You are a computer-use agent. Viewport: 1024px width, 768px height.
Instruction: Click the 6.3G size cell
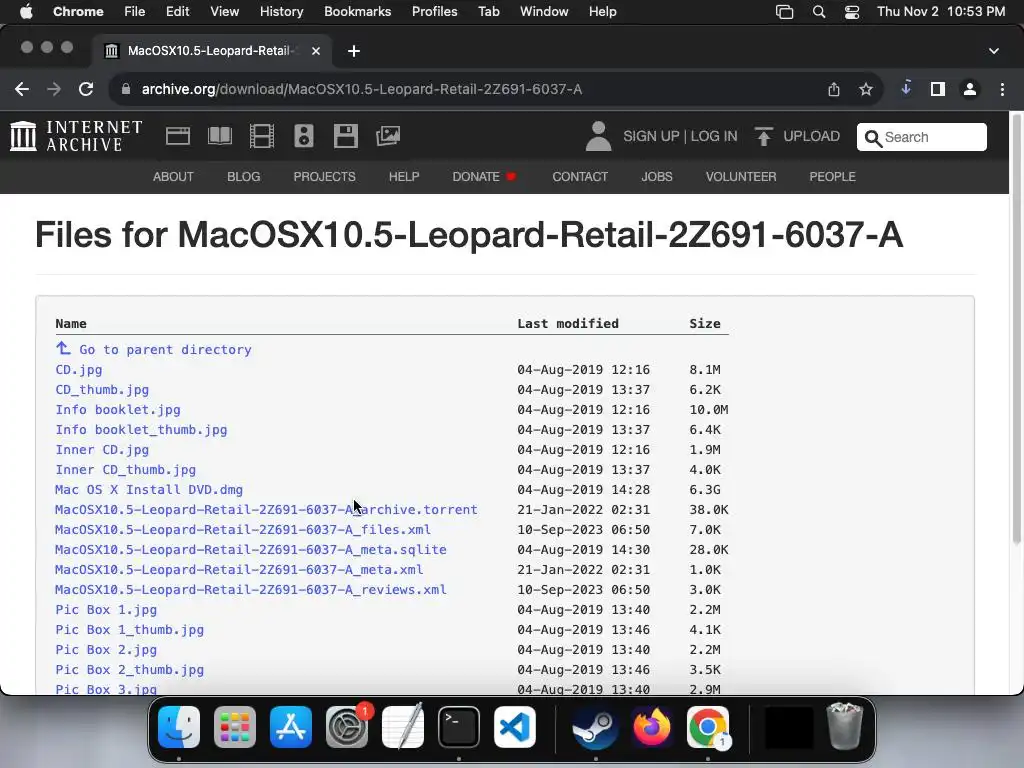pyautogui.click(x=703, y=490)
